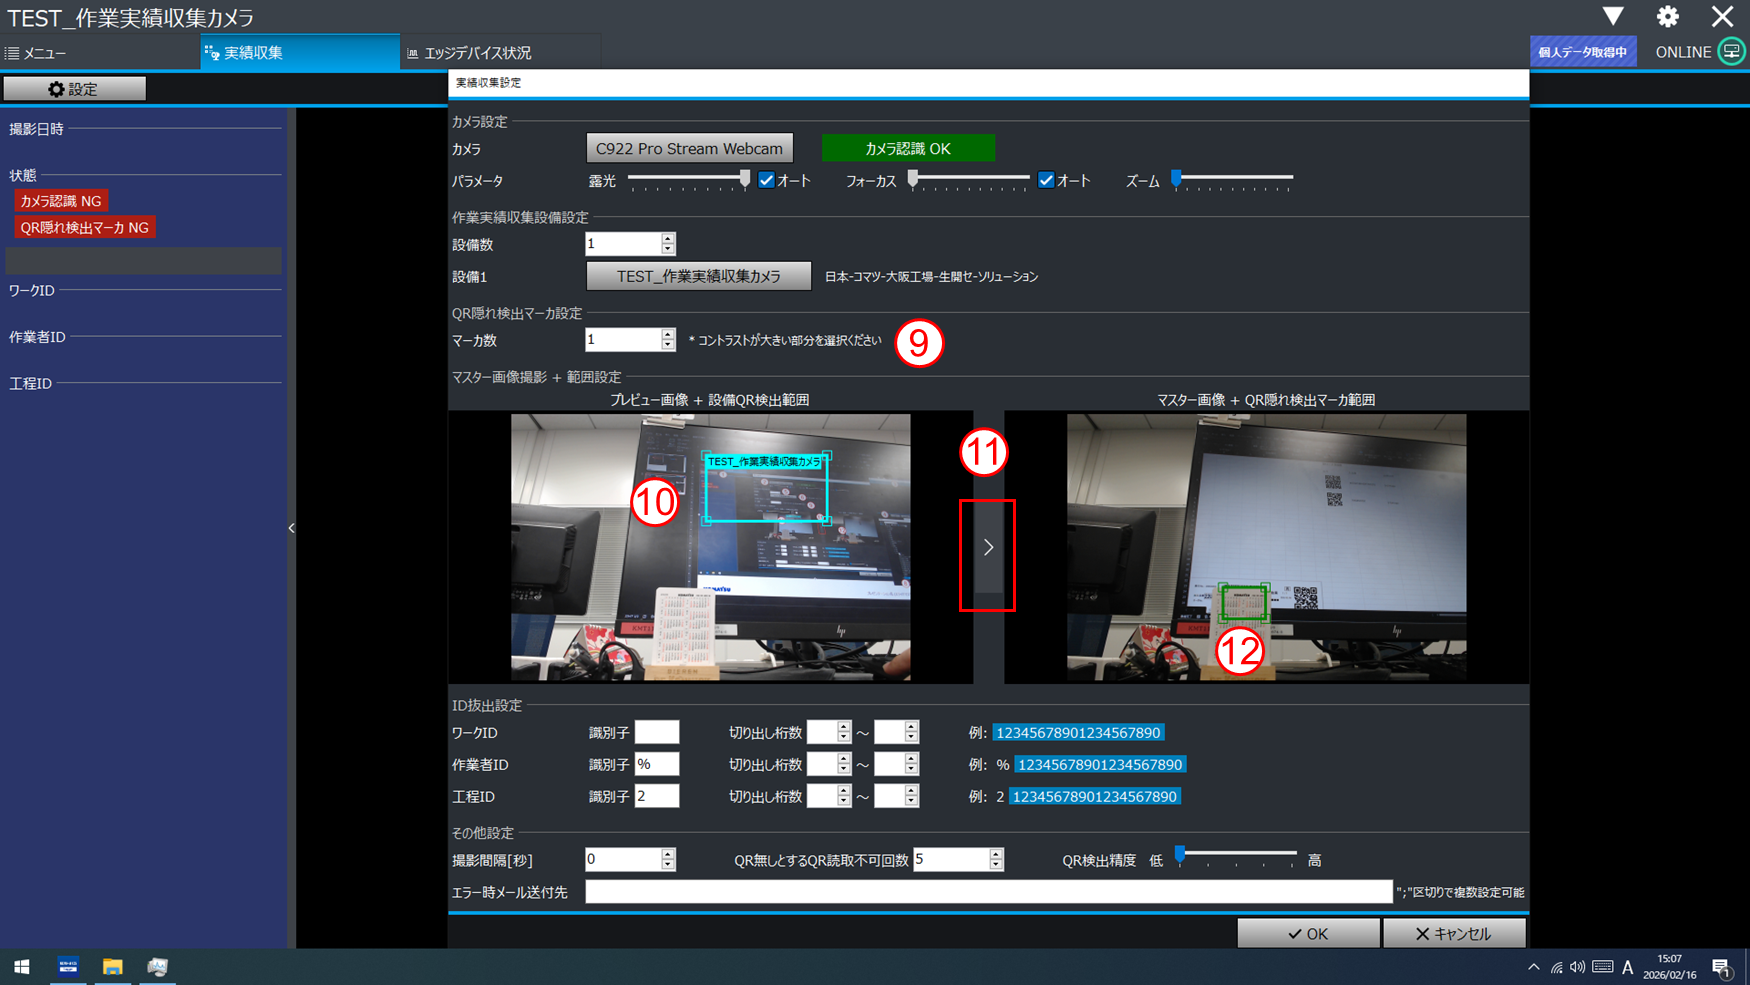Open the メニュー tab

click(x=45, y=53)
